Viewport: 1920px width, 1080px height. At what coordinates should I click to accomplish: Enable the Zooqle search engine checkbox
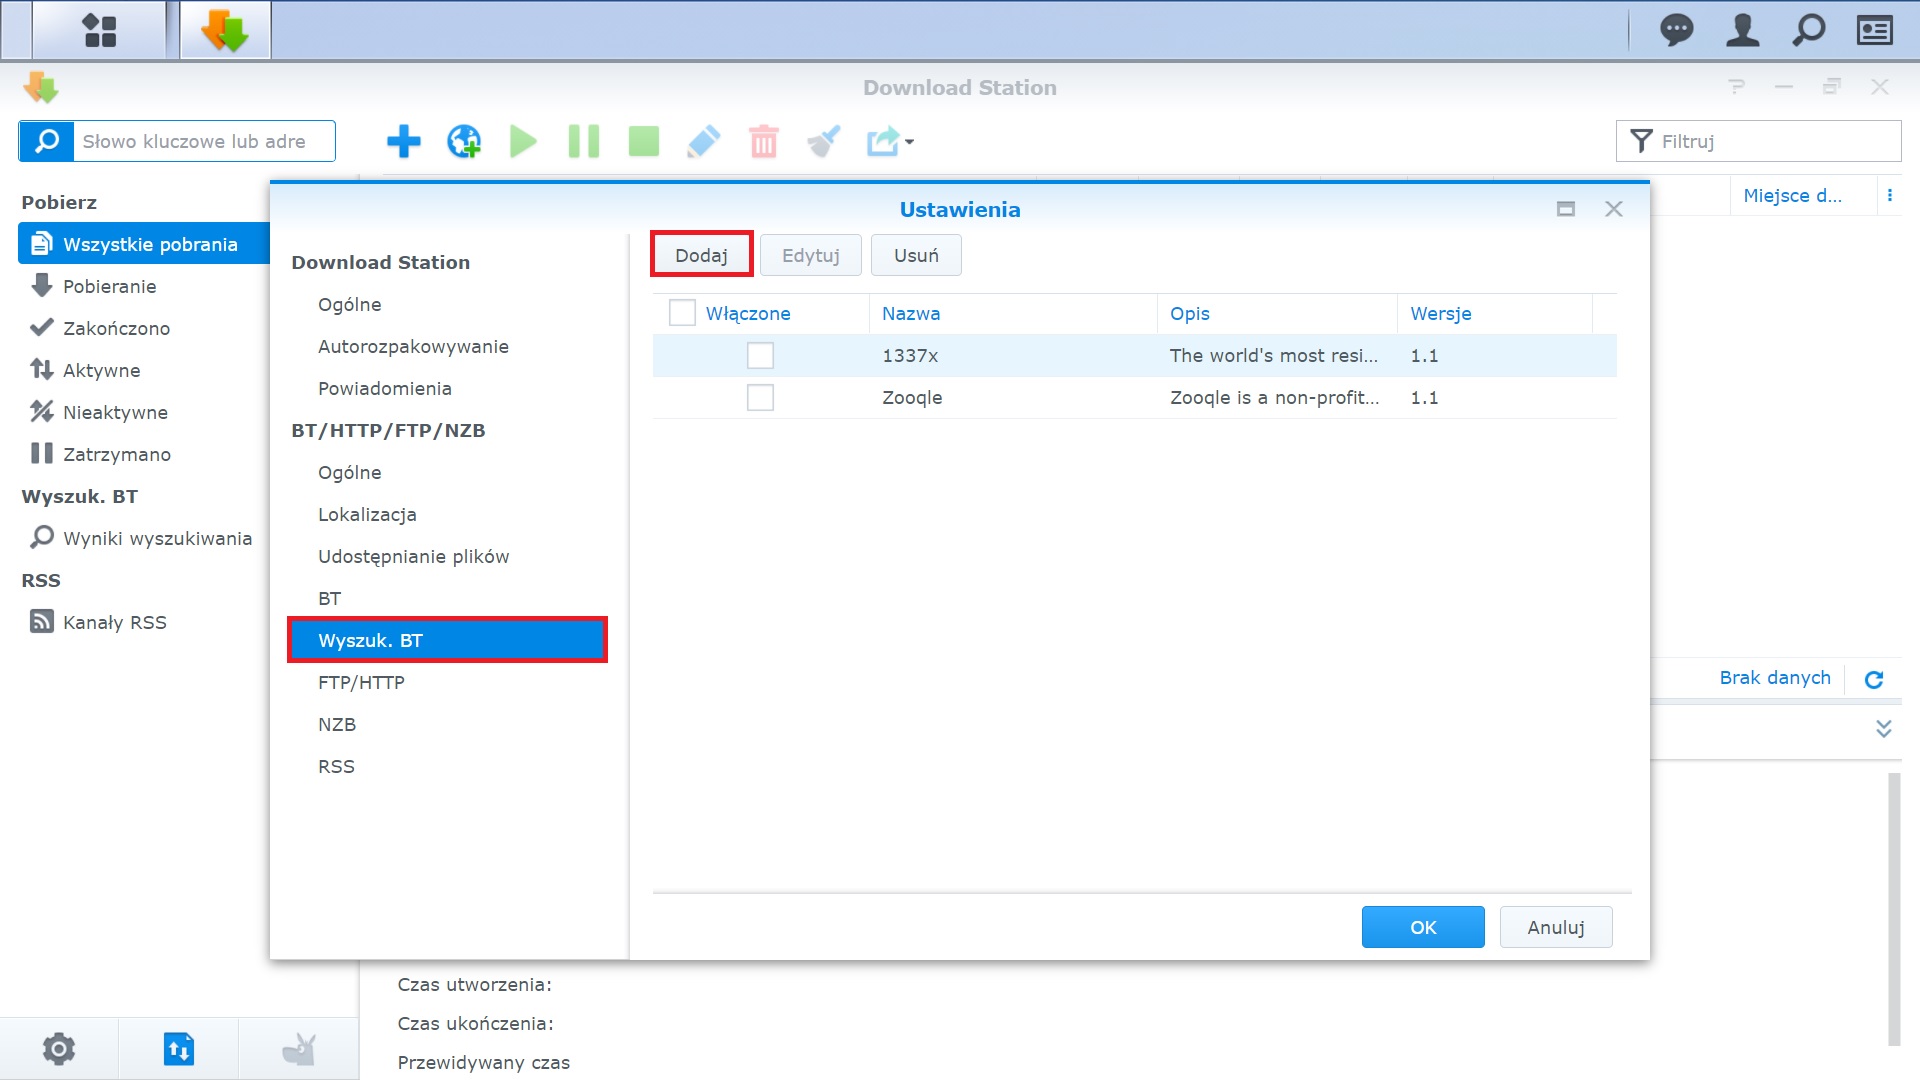760,397
